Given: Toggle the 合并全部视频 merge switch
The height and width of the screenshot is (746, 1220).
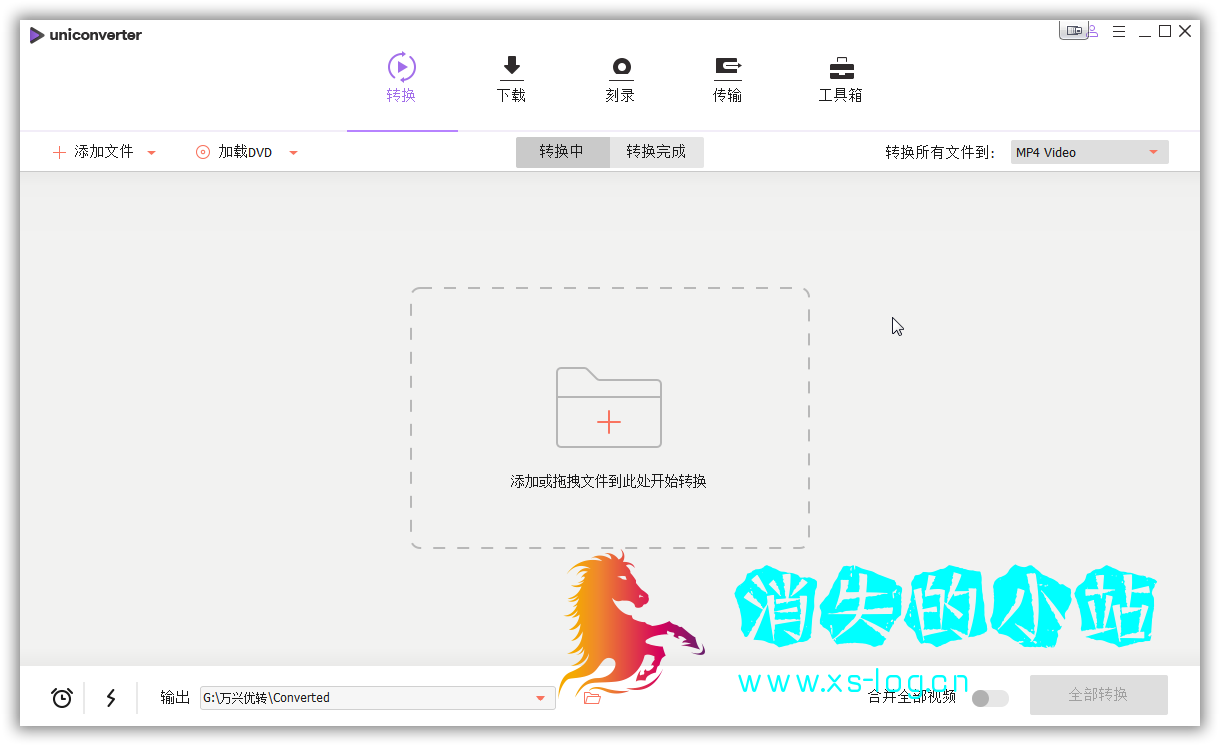Looking at the screenshot, I should pyautogui.click(x=990, y=698).
